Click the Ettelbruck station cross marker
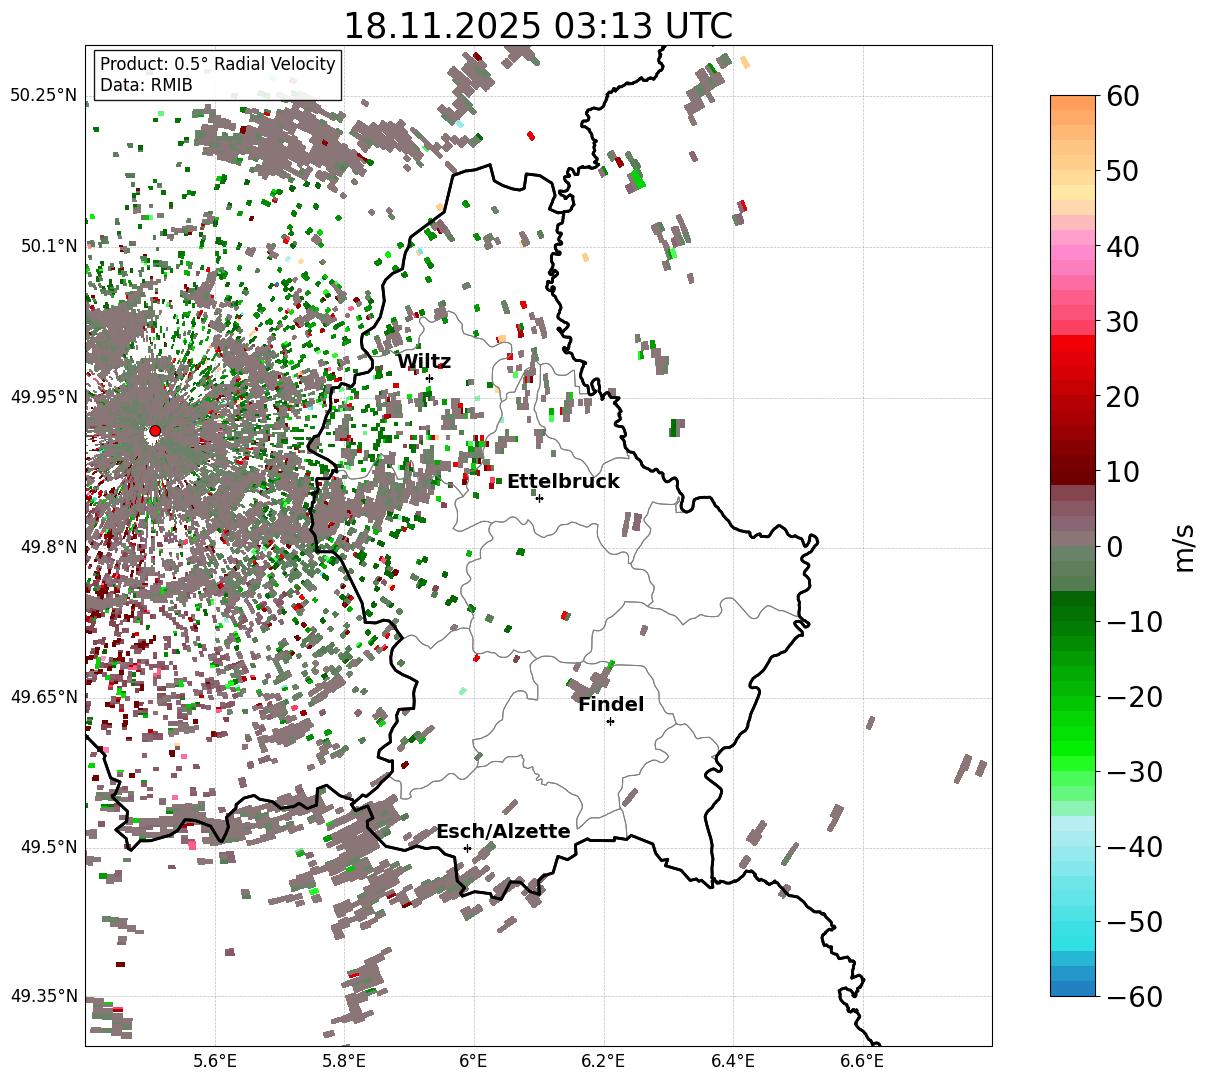The image size is (1207, 1081). click(539, 498)
